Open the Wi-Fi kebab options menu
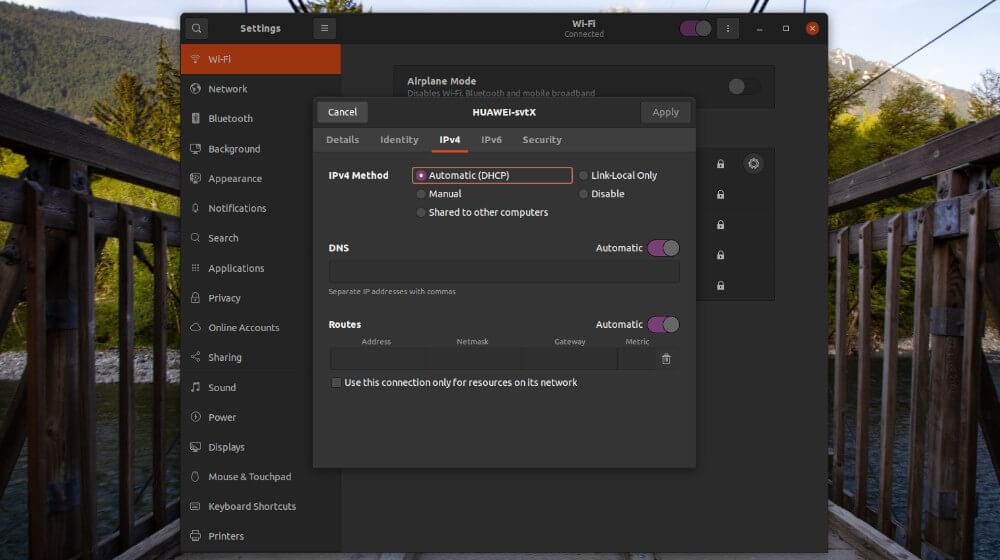The image size is (1000, 560). pos(727,28)
